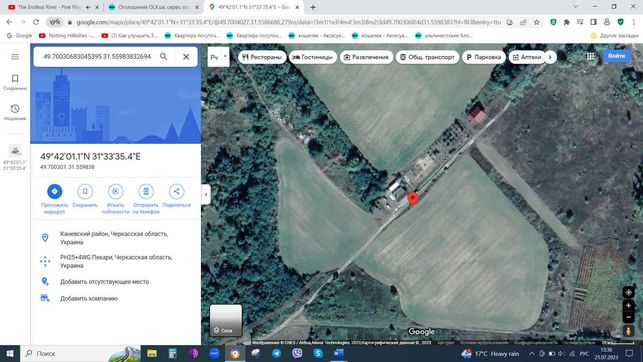This screenshot has width=643, height=362.
Task: Open the Google Maps hamburger menu
Action: tap(15, 57)
